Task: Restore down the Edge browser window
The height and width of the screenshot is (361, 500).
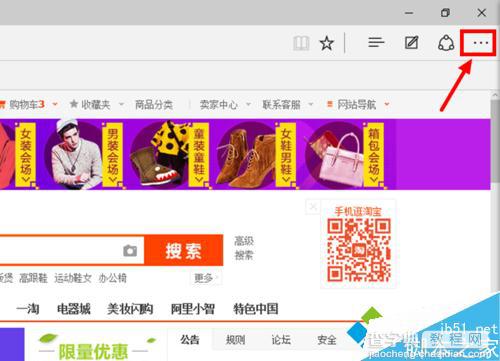Action: 445,13
